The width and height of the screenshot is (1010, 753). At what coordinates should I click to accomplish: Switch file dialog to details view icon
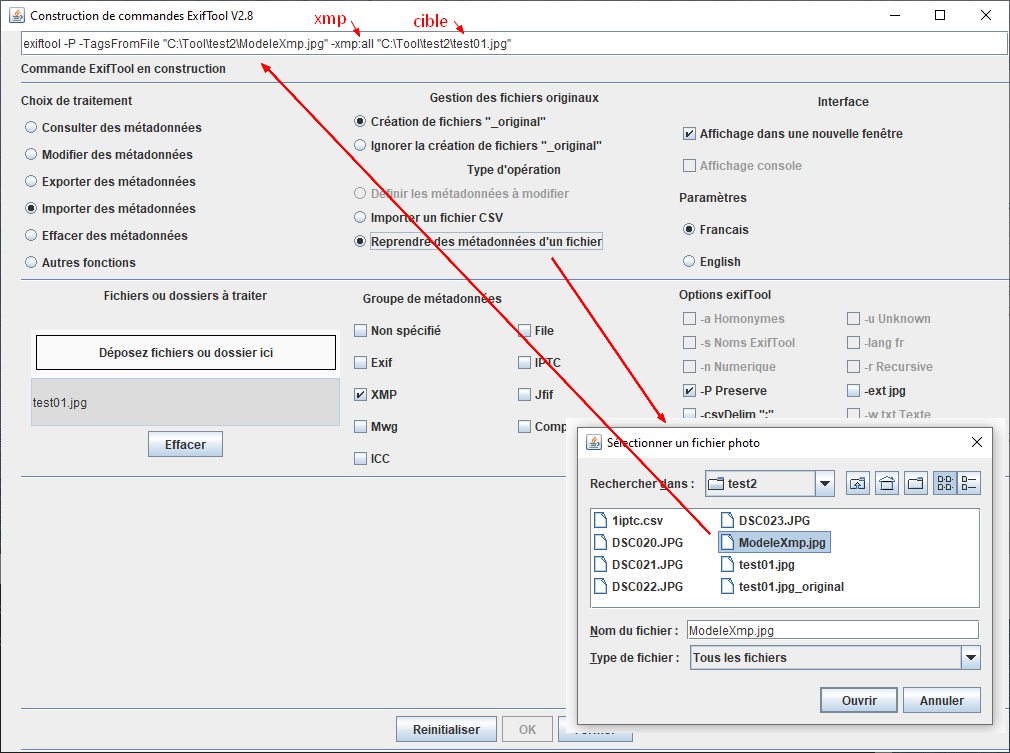(969, 483)
